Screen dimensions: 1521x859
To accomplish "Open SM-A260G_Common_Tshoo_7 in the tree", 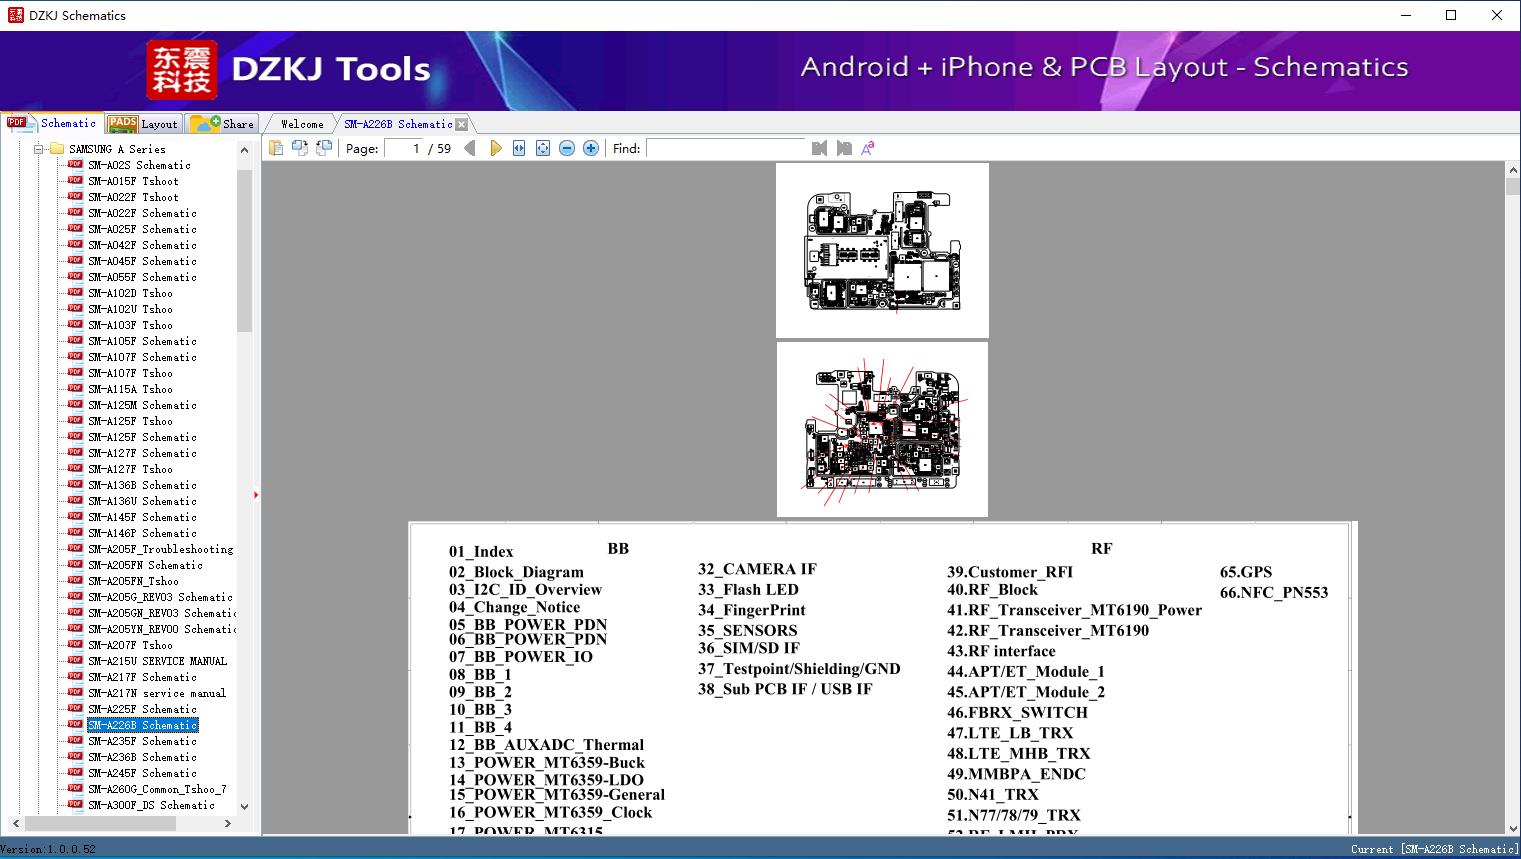I will point(157,789).
